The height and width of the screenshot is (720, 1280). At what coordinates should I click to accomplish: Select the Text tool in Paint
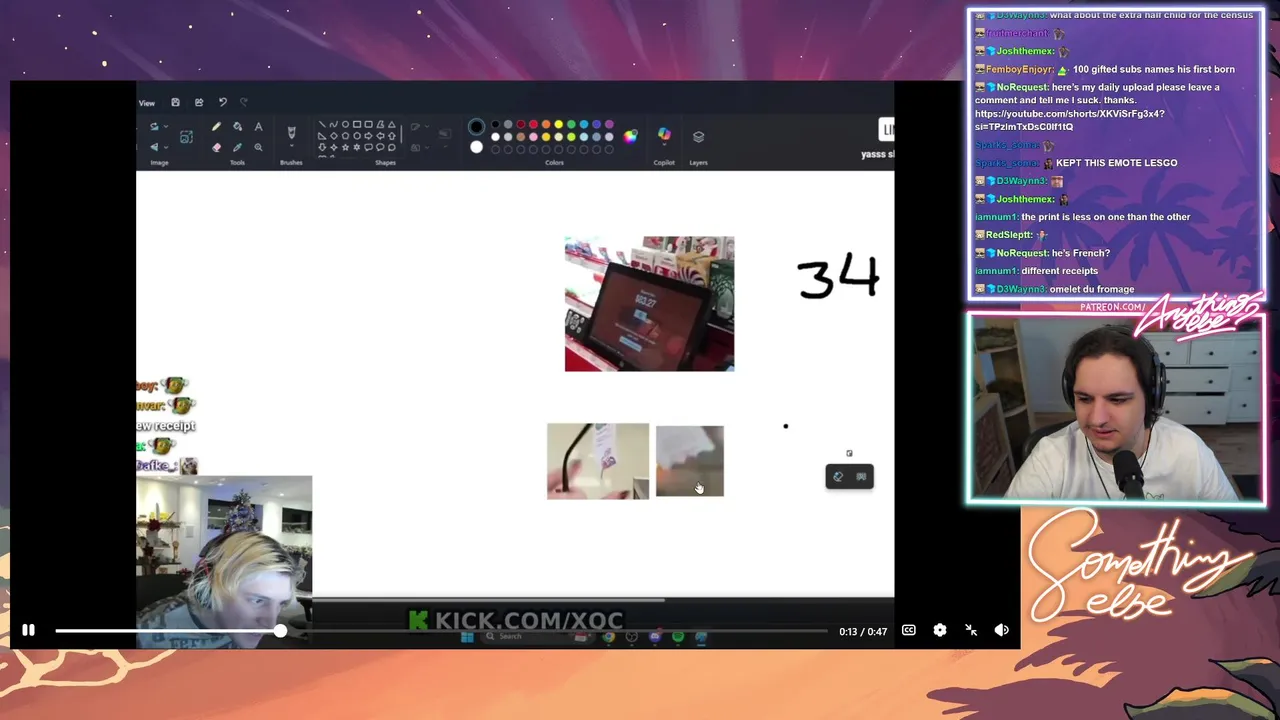(258, 126)
